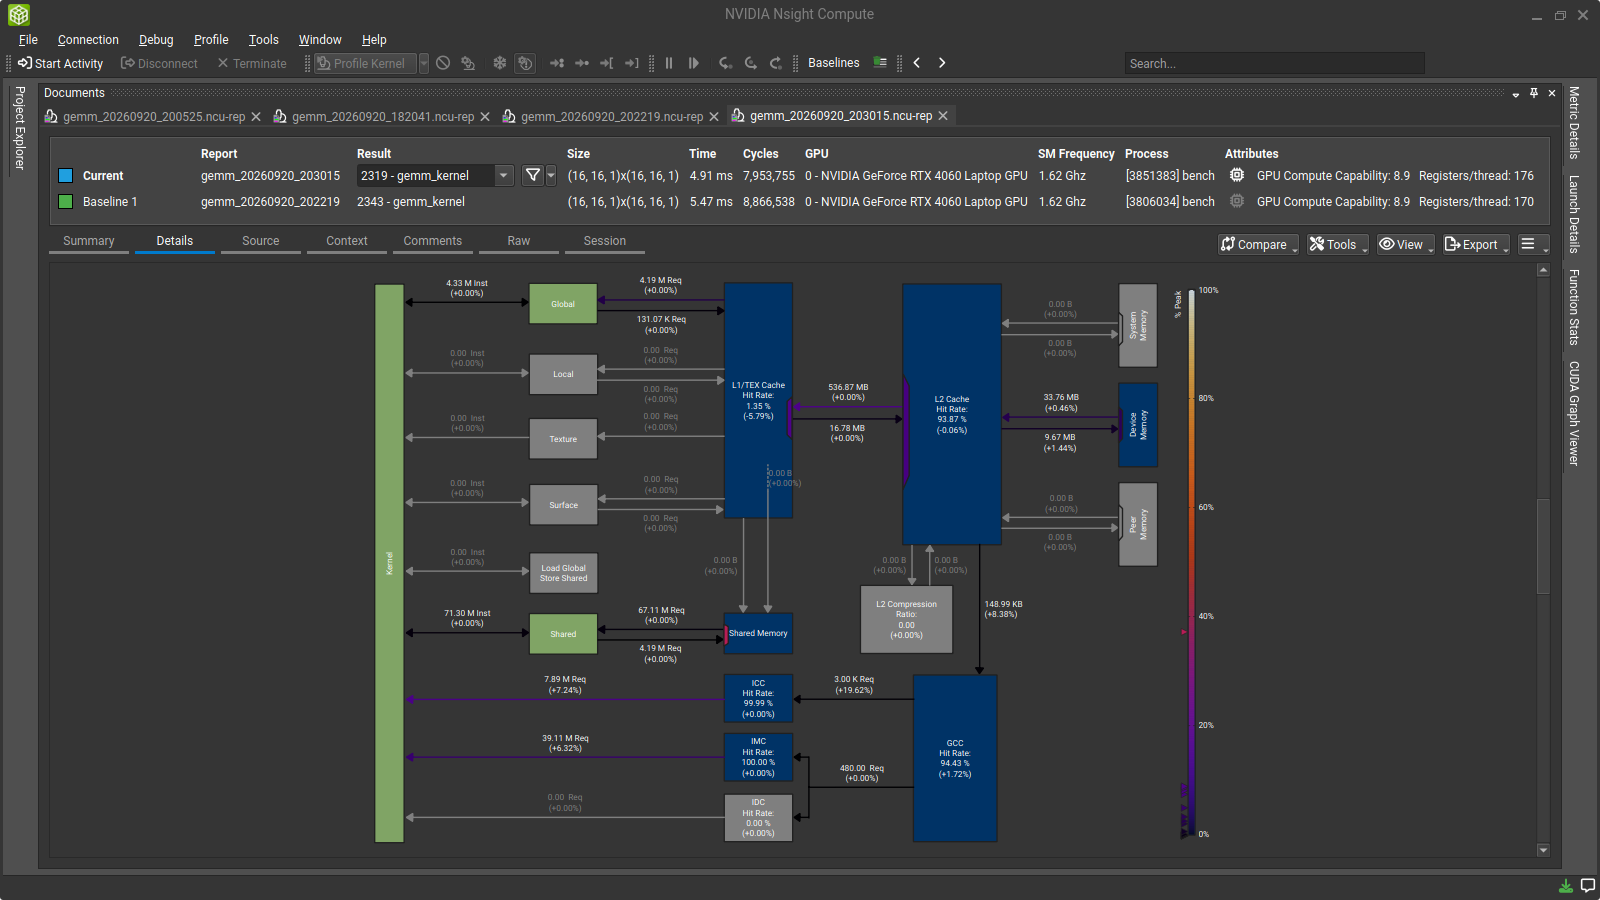Screen dimensions: 1600x900
Task: Click the blue Current color swatch
Action: pos(66,176)
